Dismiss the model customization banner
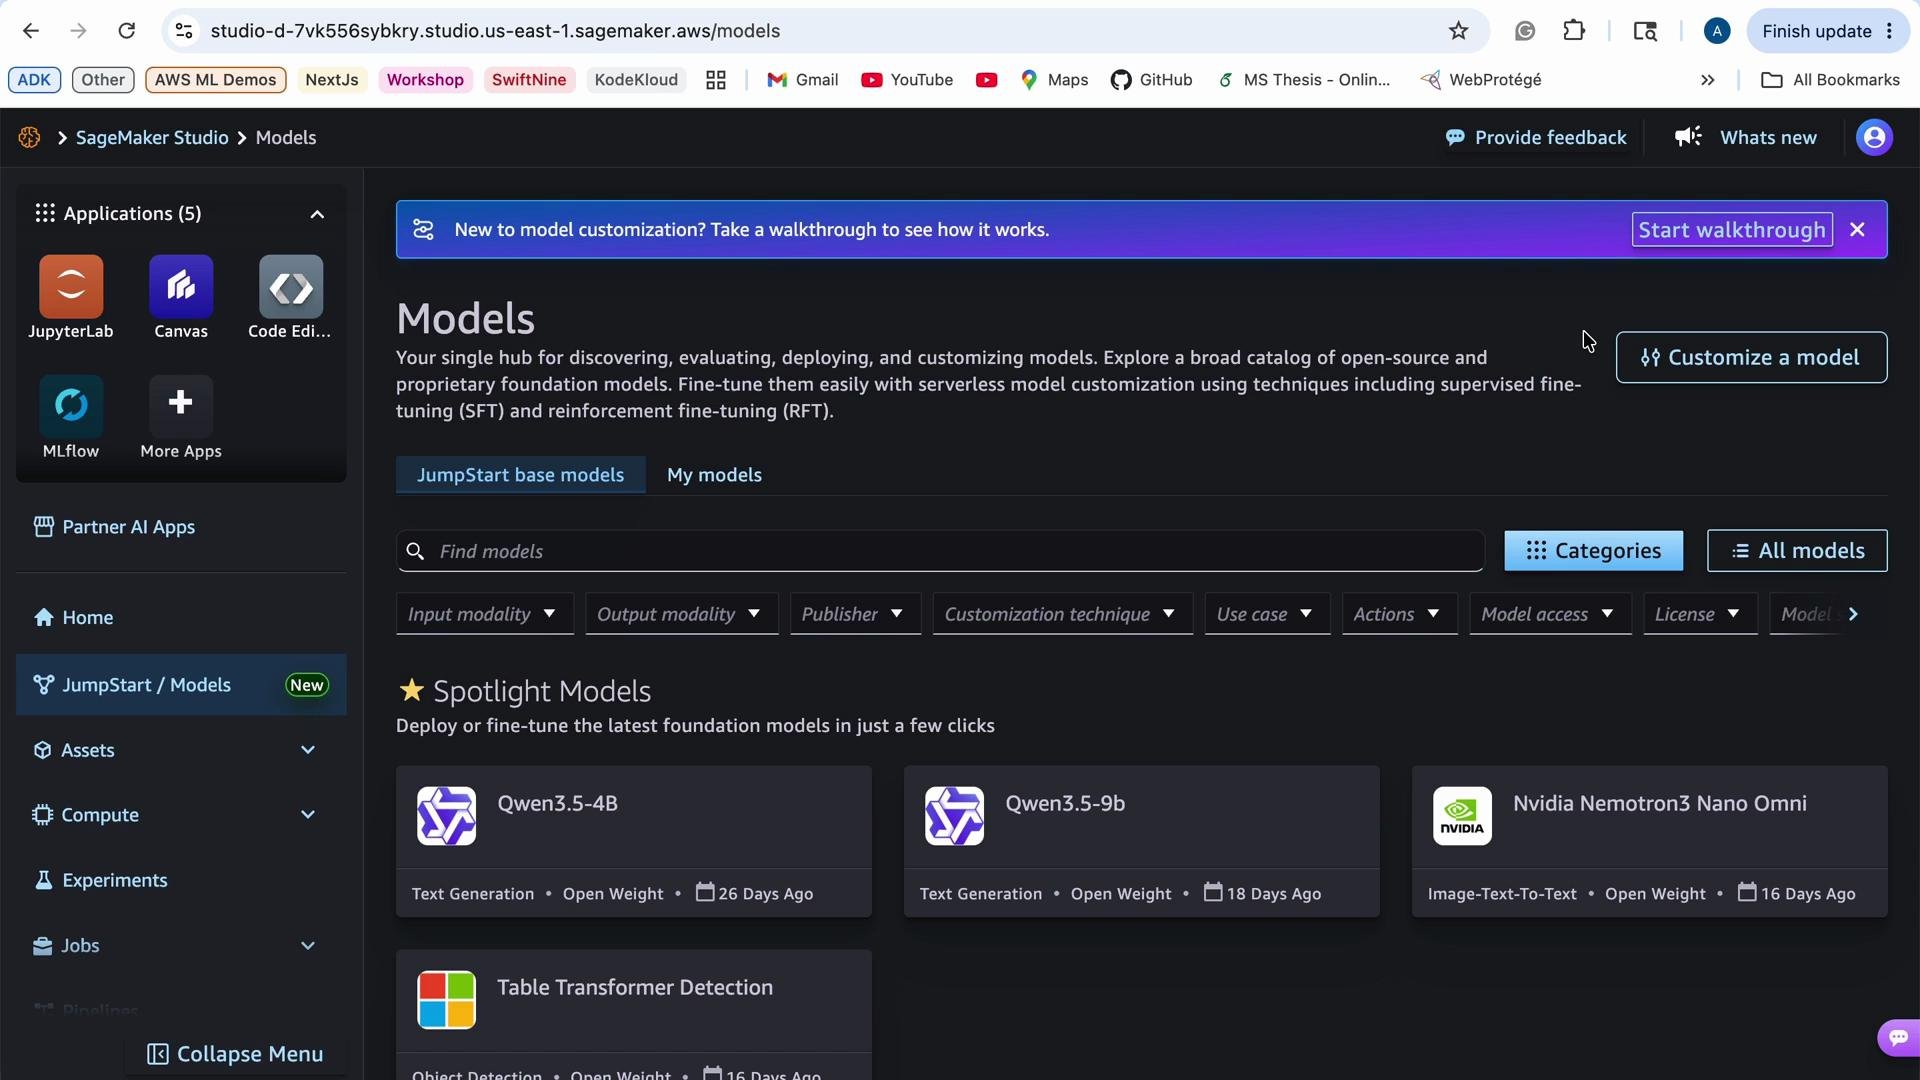Screen dimensions: 1920x1080 tap(1857, 230)
